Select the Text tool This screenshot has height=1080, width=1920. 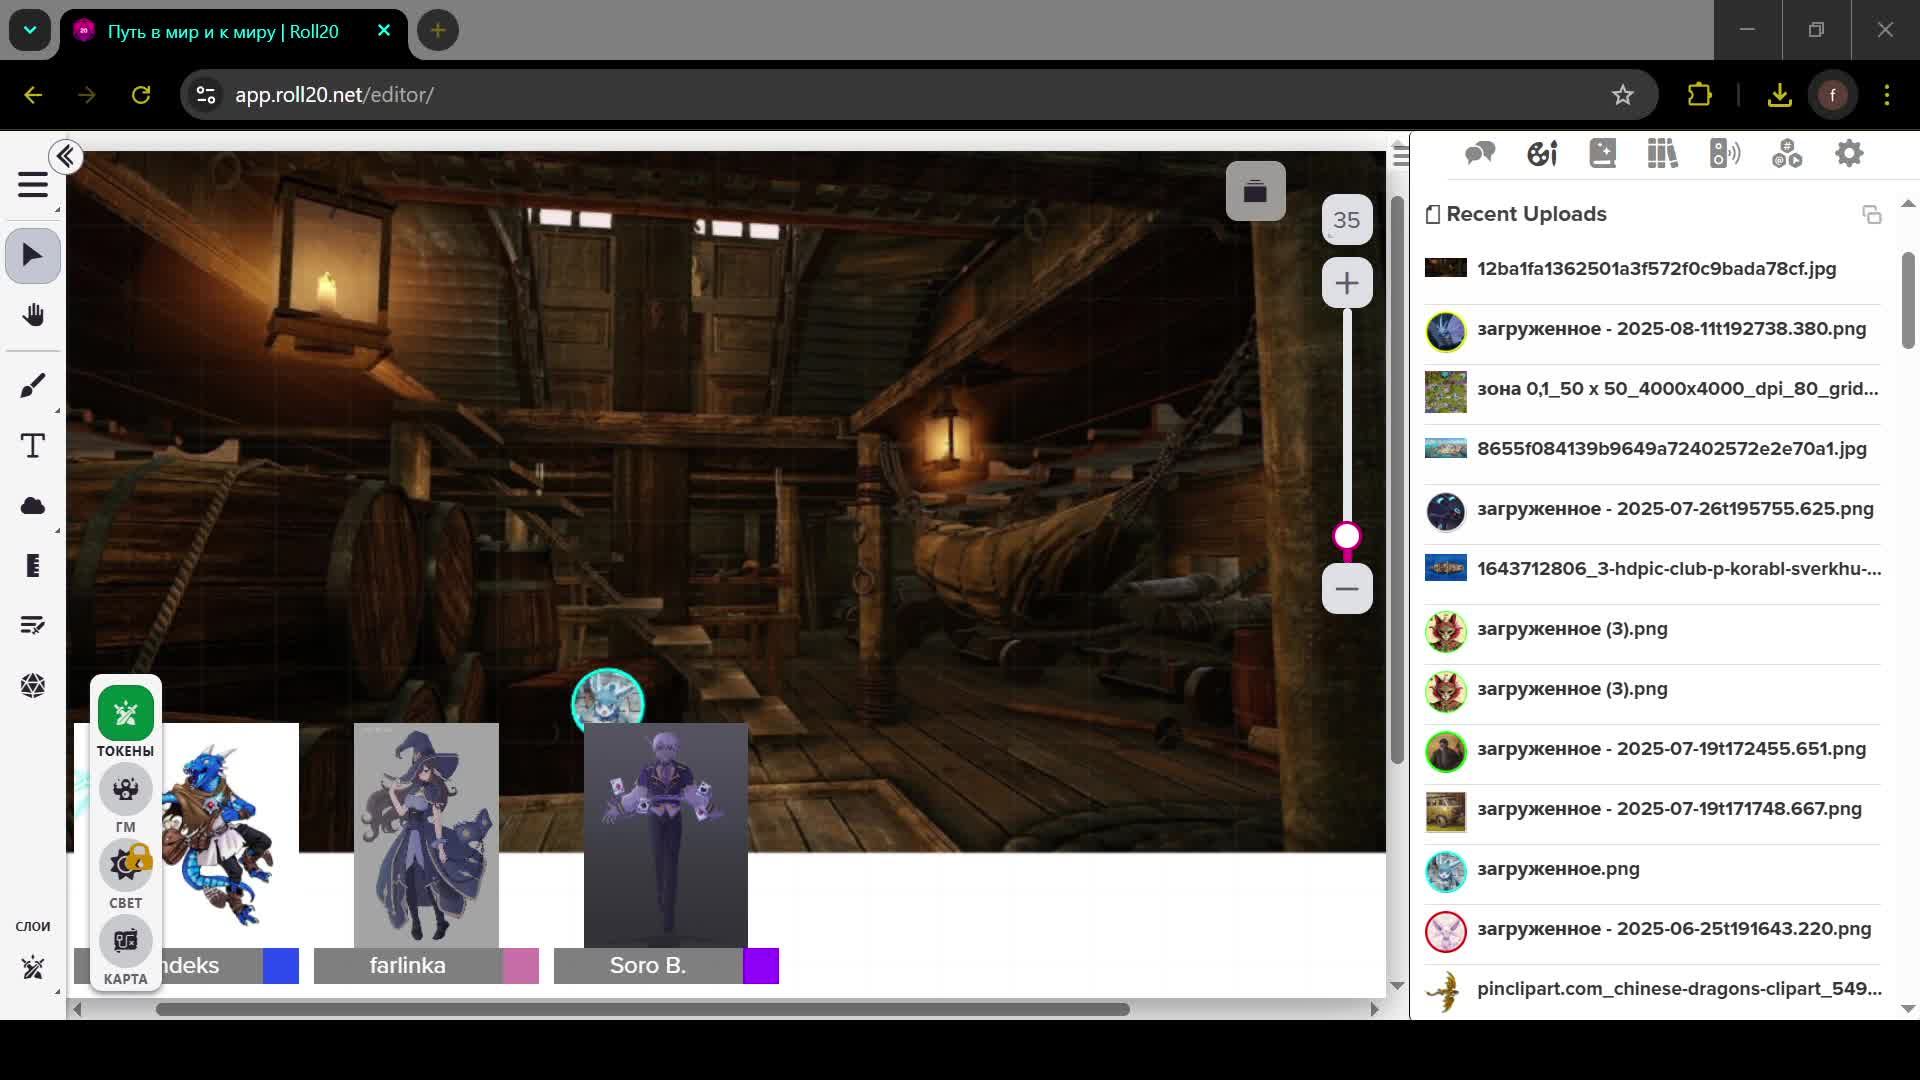pyautogui.click(x=33, y=446)
